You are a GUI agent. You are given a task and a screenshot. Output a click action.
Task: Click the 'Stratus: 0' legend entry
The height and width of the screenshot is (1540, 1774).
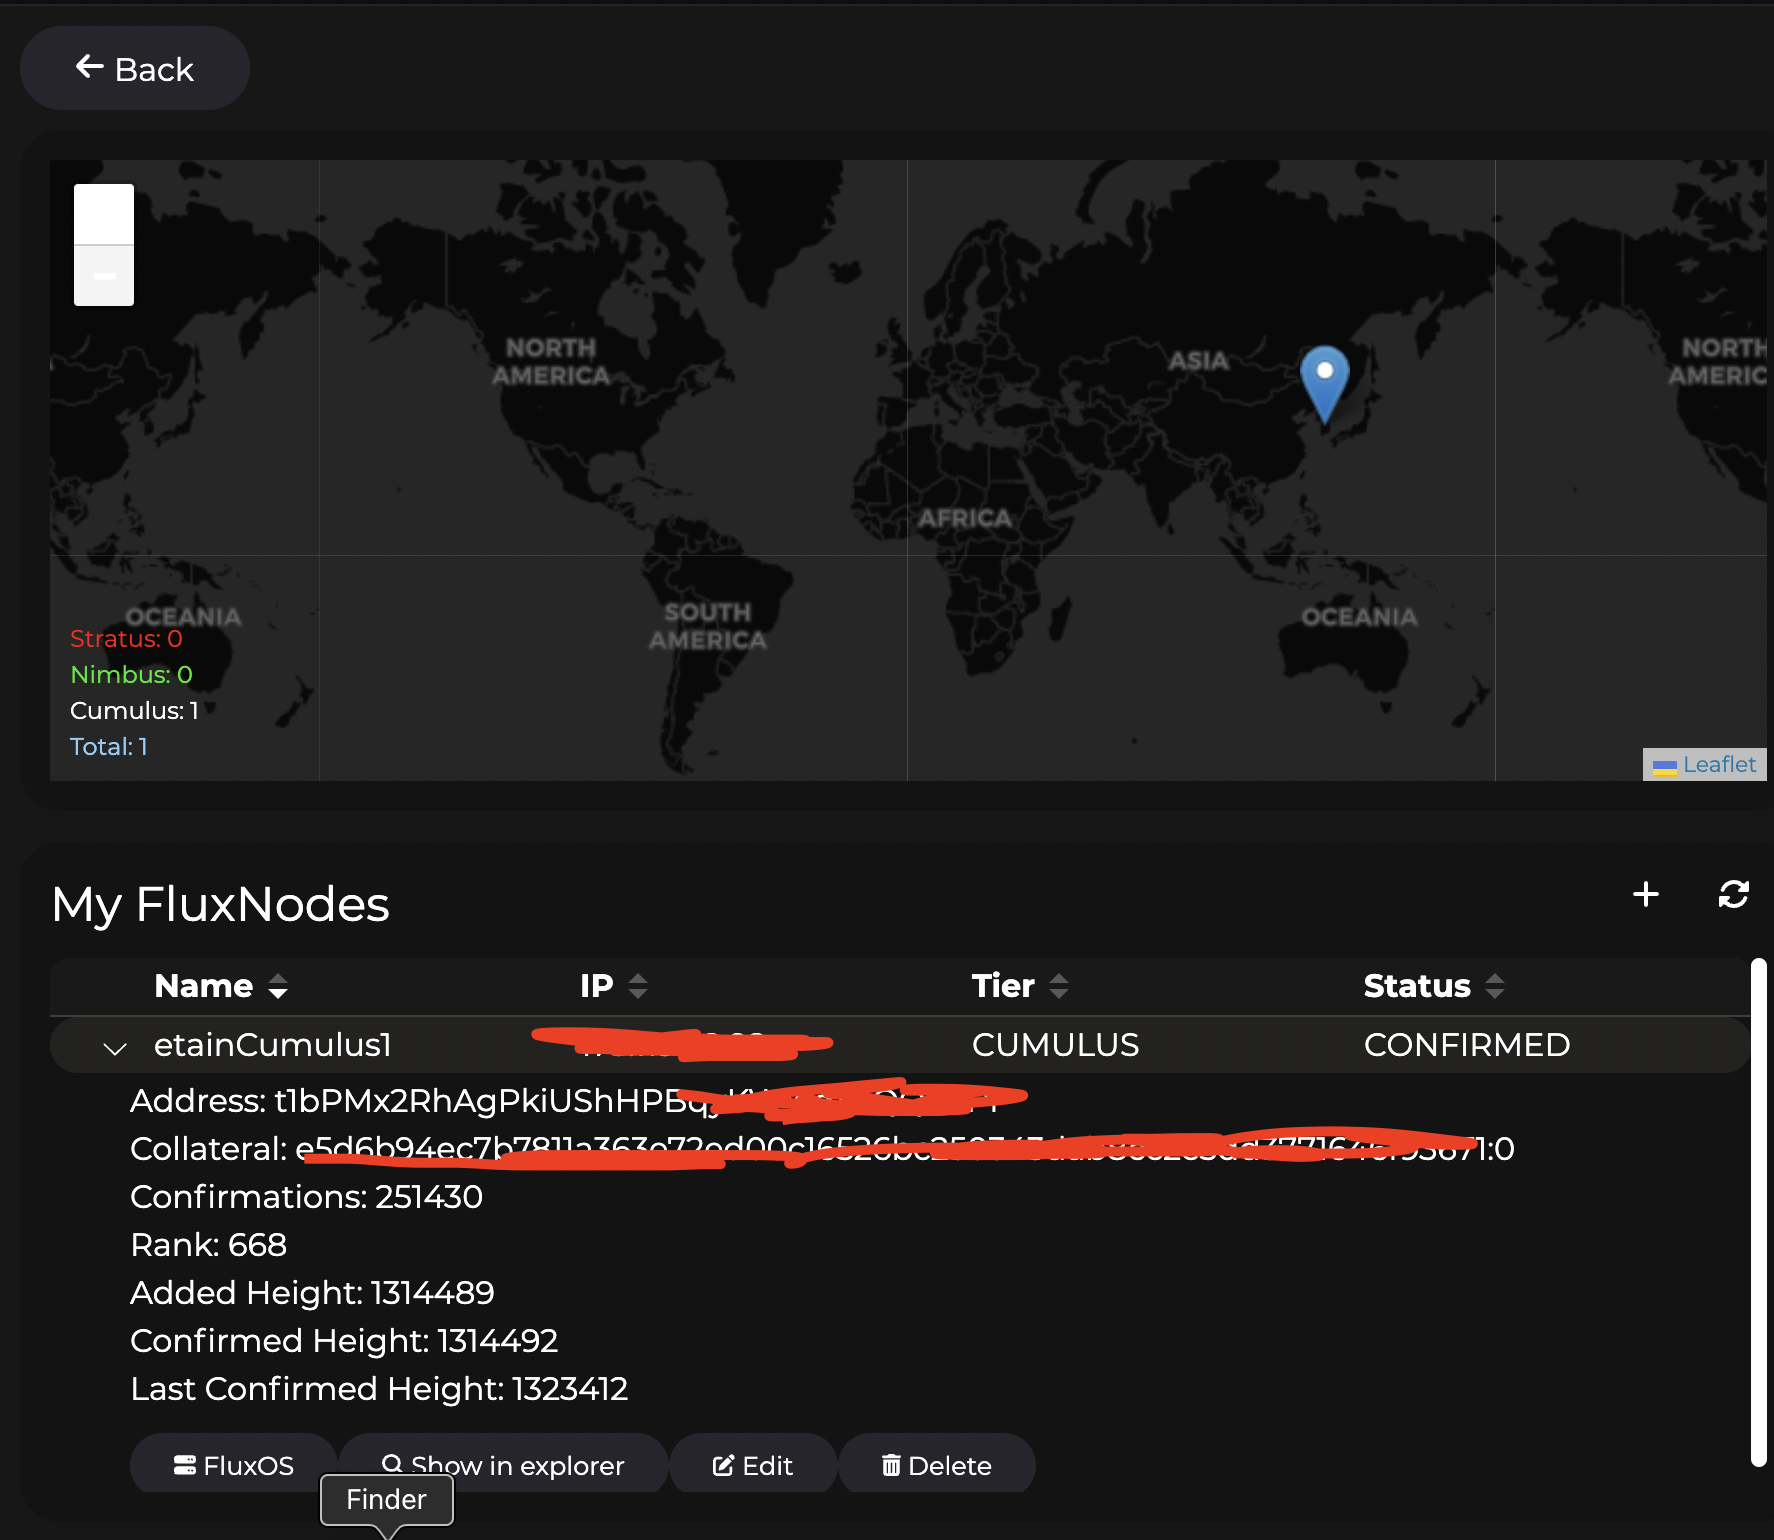[x=126, y=639]
